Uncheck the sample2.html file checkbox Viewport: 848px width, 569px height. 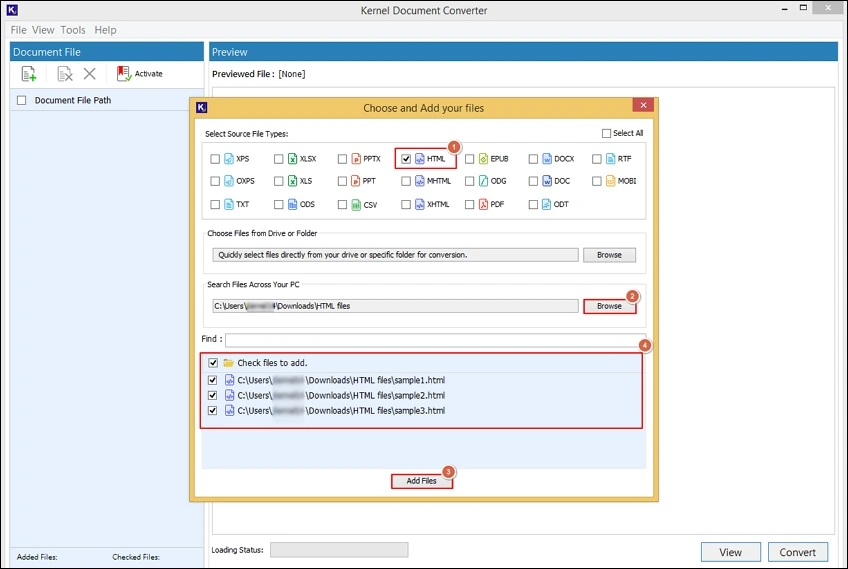coord(213,395)
